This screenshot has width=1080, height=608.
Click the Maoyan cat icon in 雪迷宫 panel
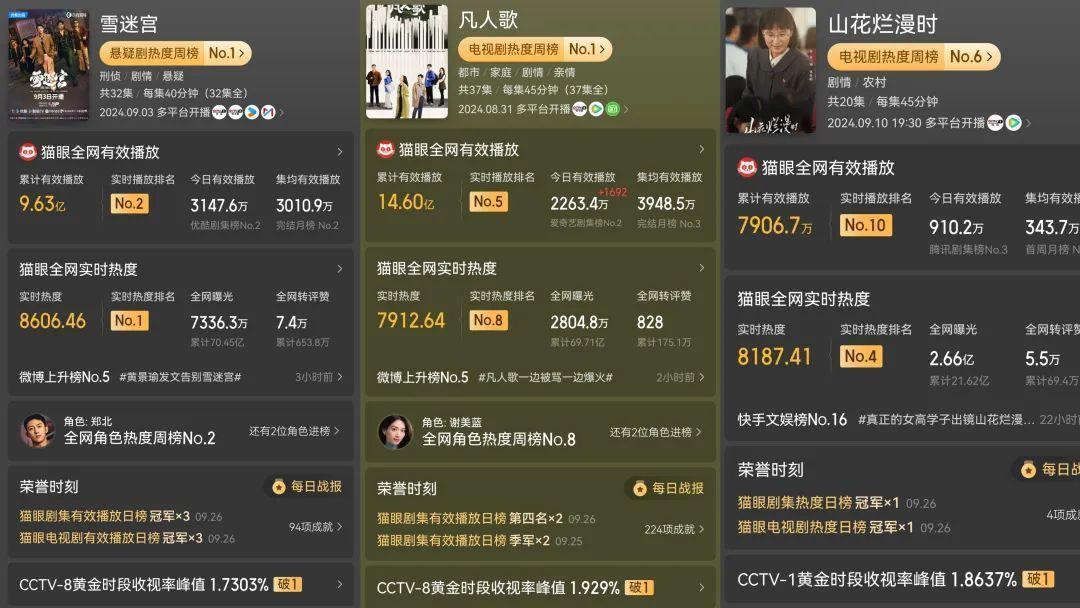click(x=28, y=152)
